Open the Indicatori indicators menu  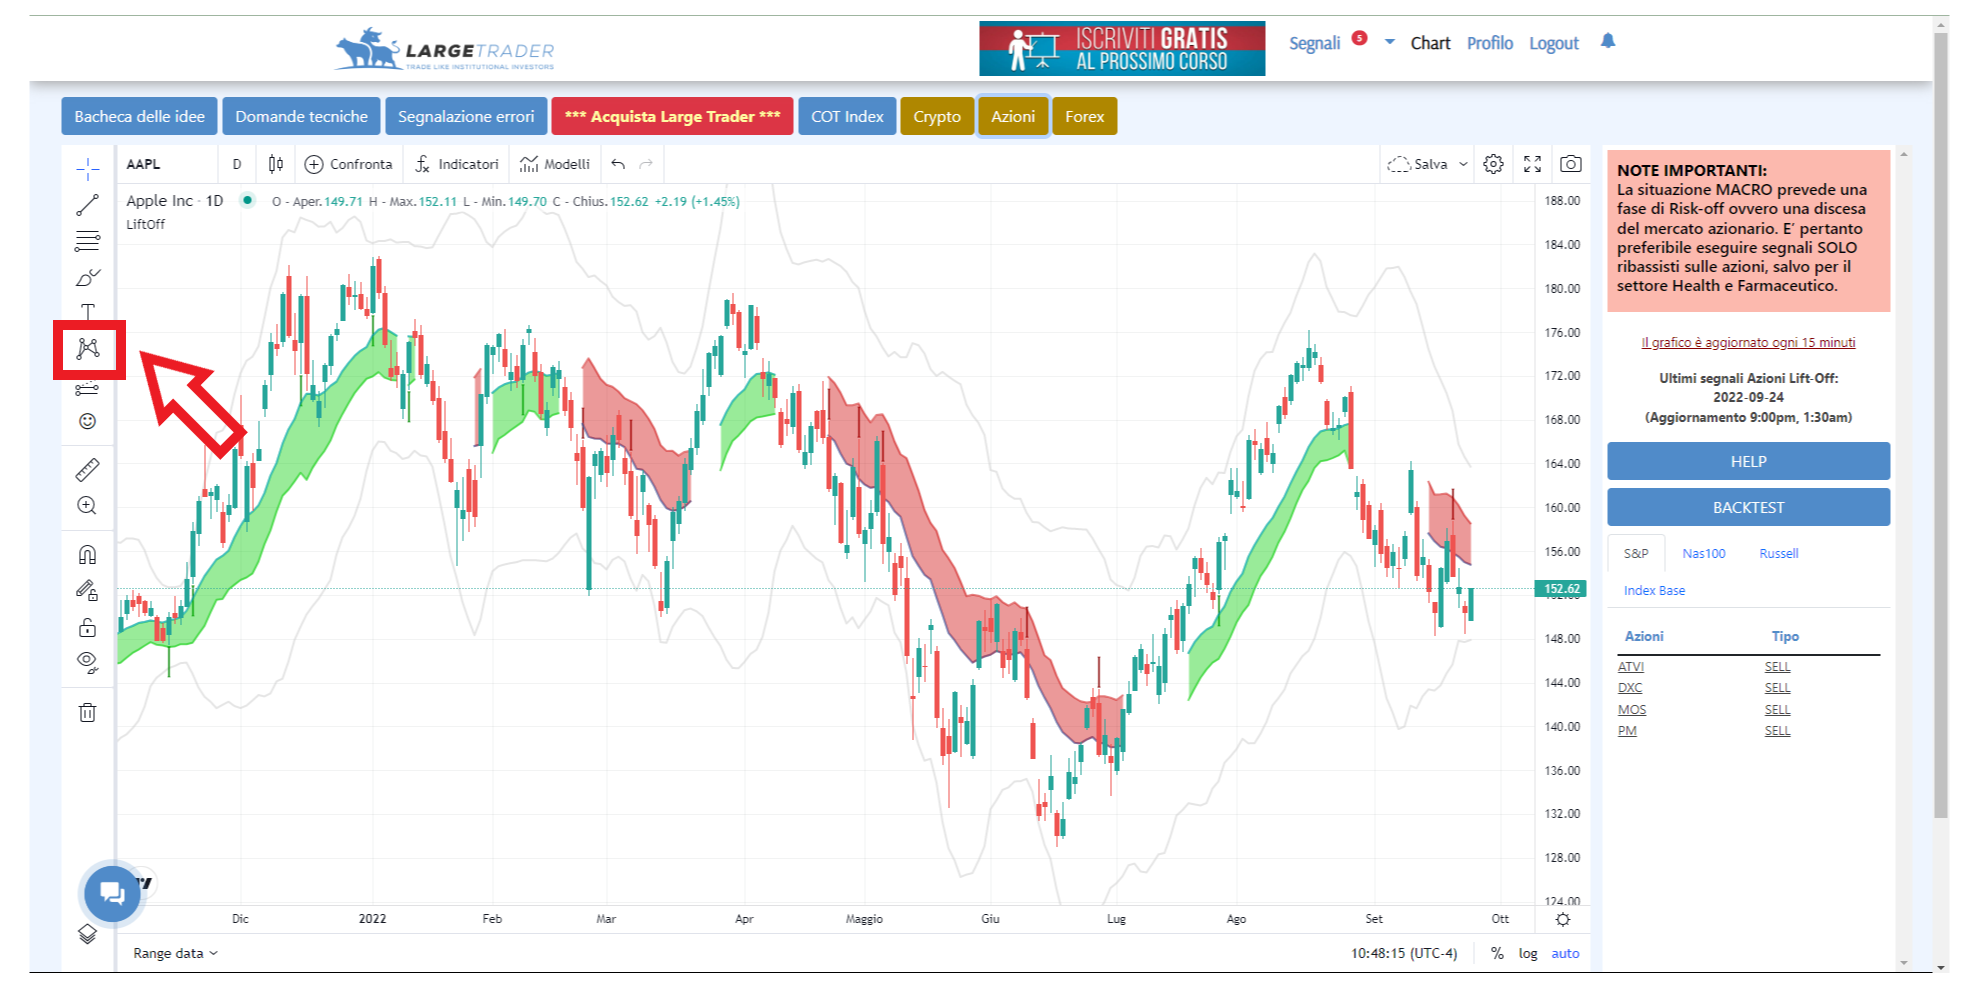pos(457,164)
